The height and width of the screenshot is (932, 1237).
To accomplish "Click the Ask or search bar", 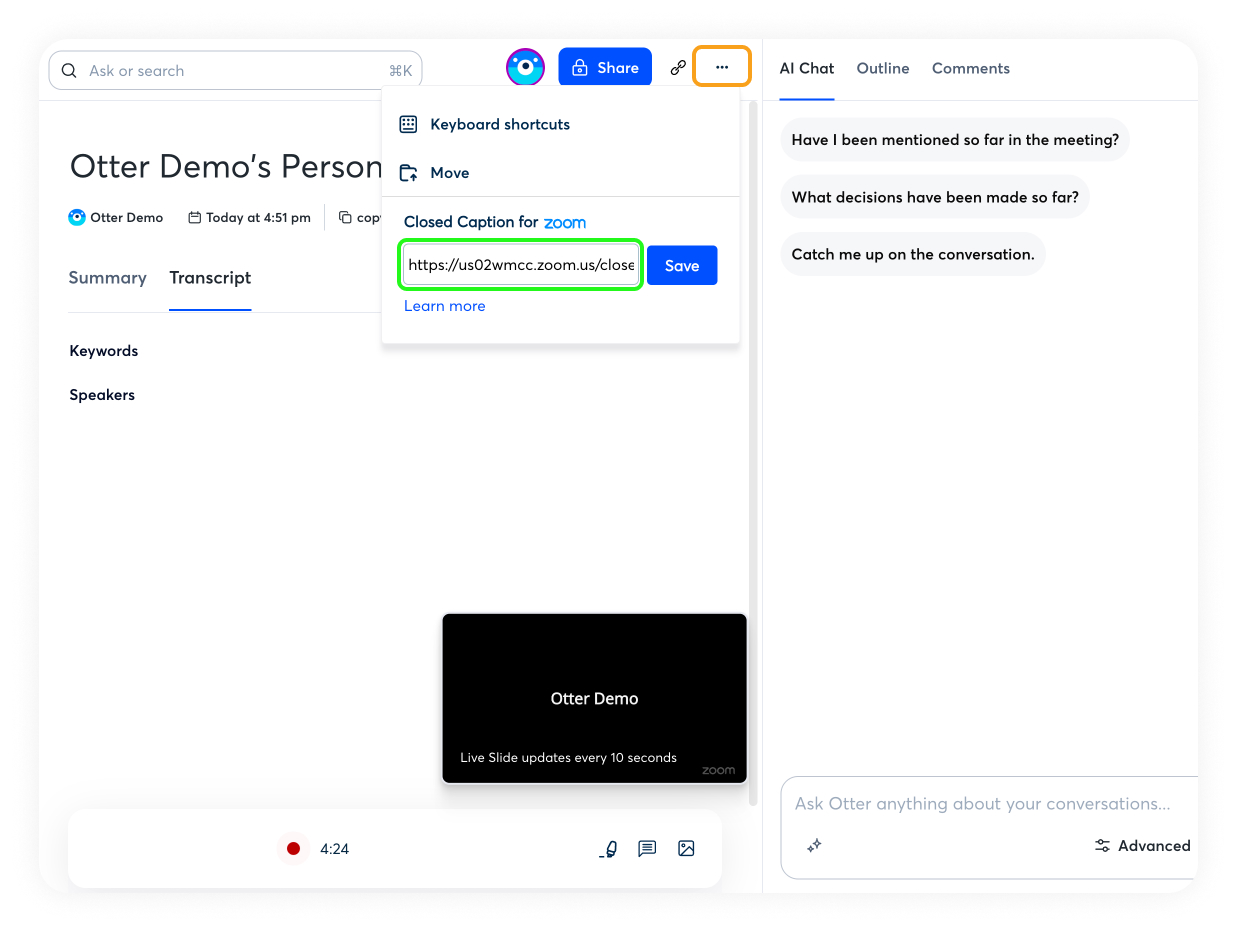I will [235, 71].
